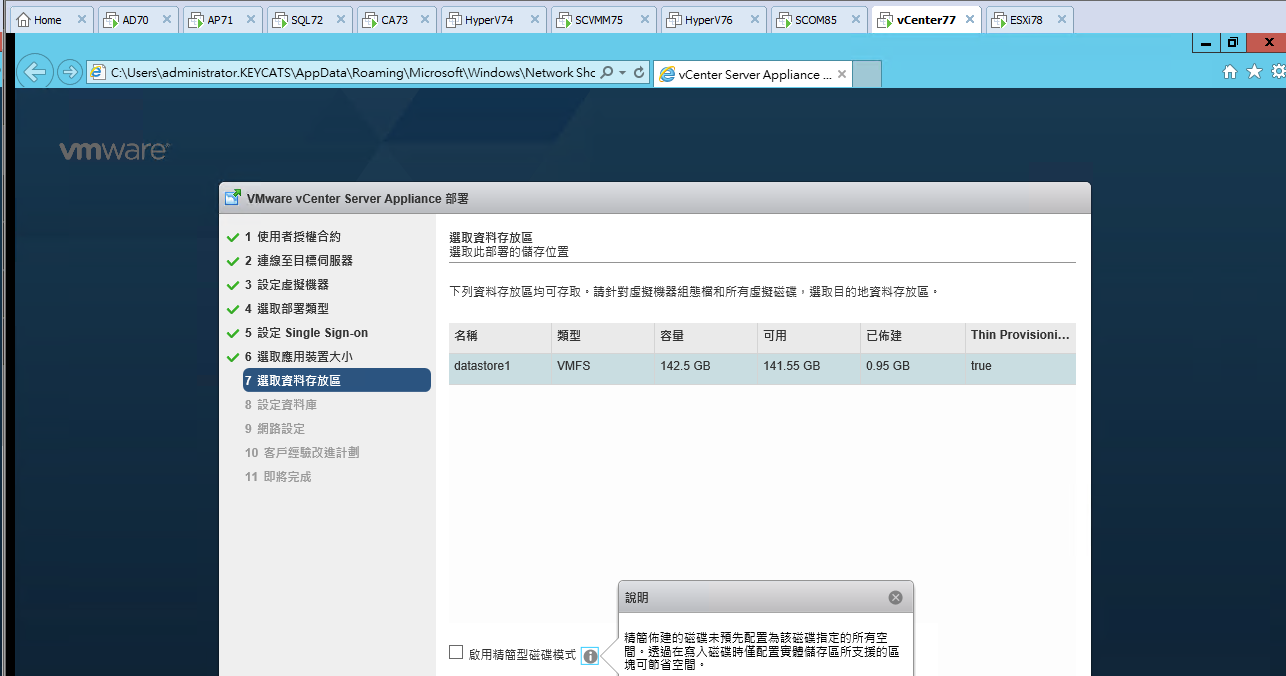Screen dimensions: 1286x676
Task: Click the deployment wizard title bar icon
Action: pos(232,198)
